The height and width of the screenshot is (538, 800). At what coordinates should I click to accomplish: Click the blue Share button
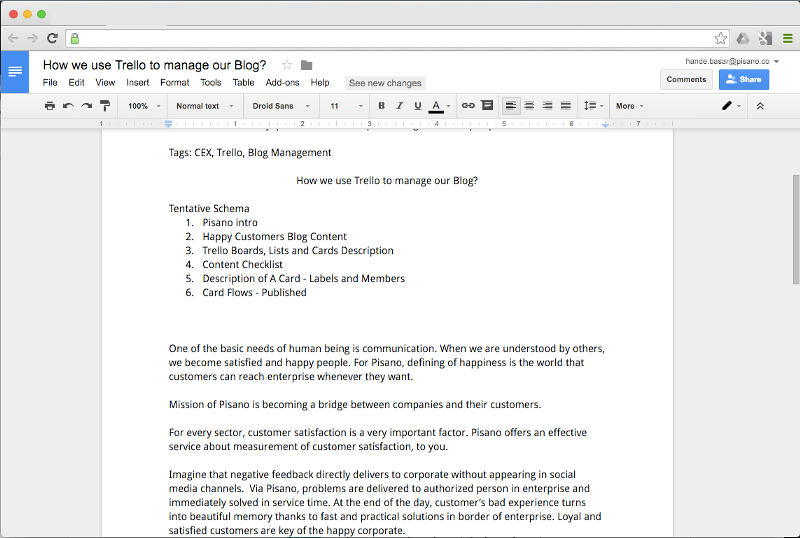744,80
